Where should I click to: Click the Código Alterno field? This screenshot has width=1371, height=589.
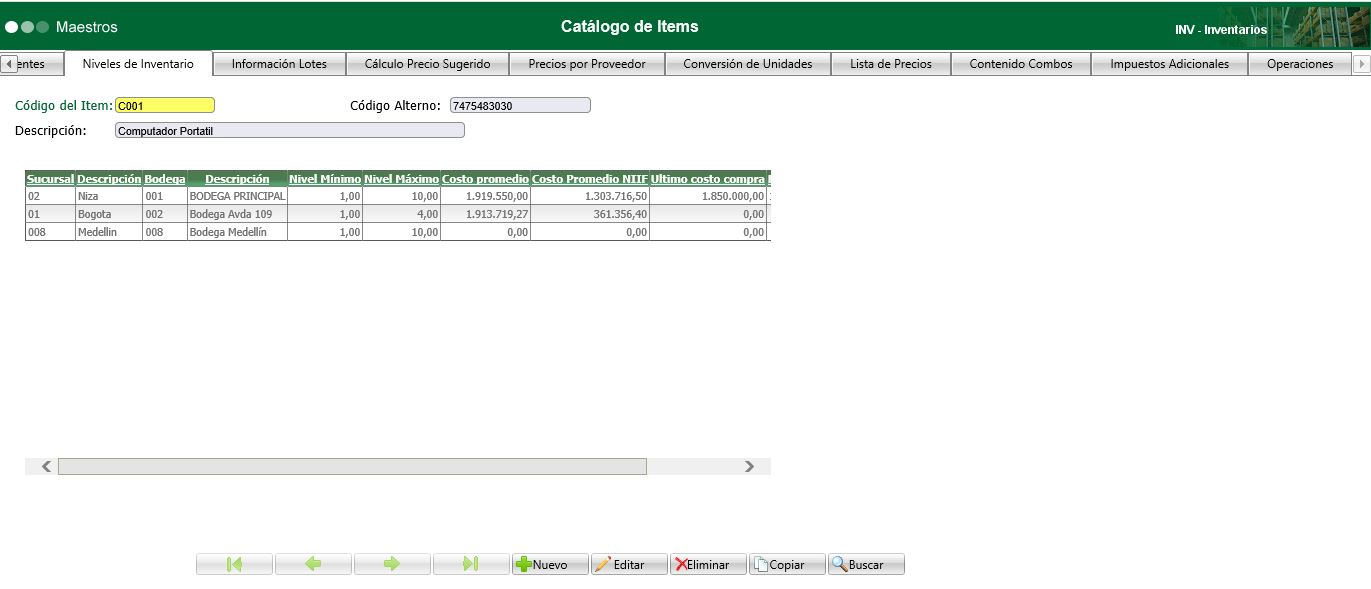coord(520,105)
